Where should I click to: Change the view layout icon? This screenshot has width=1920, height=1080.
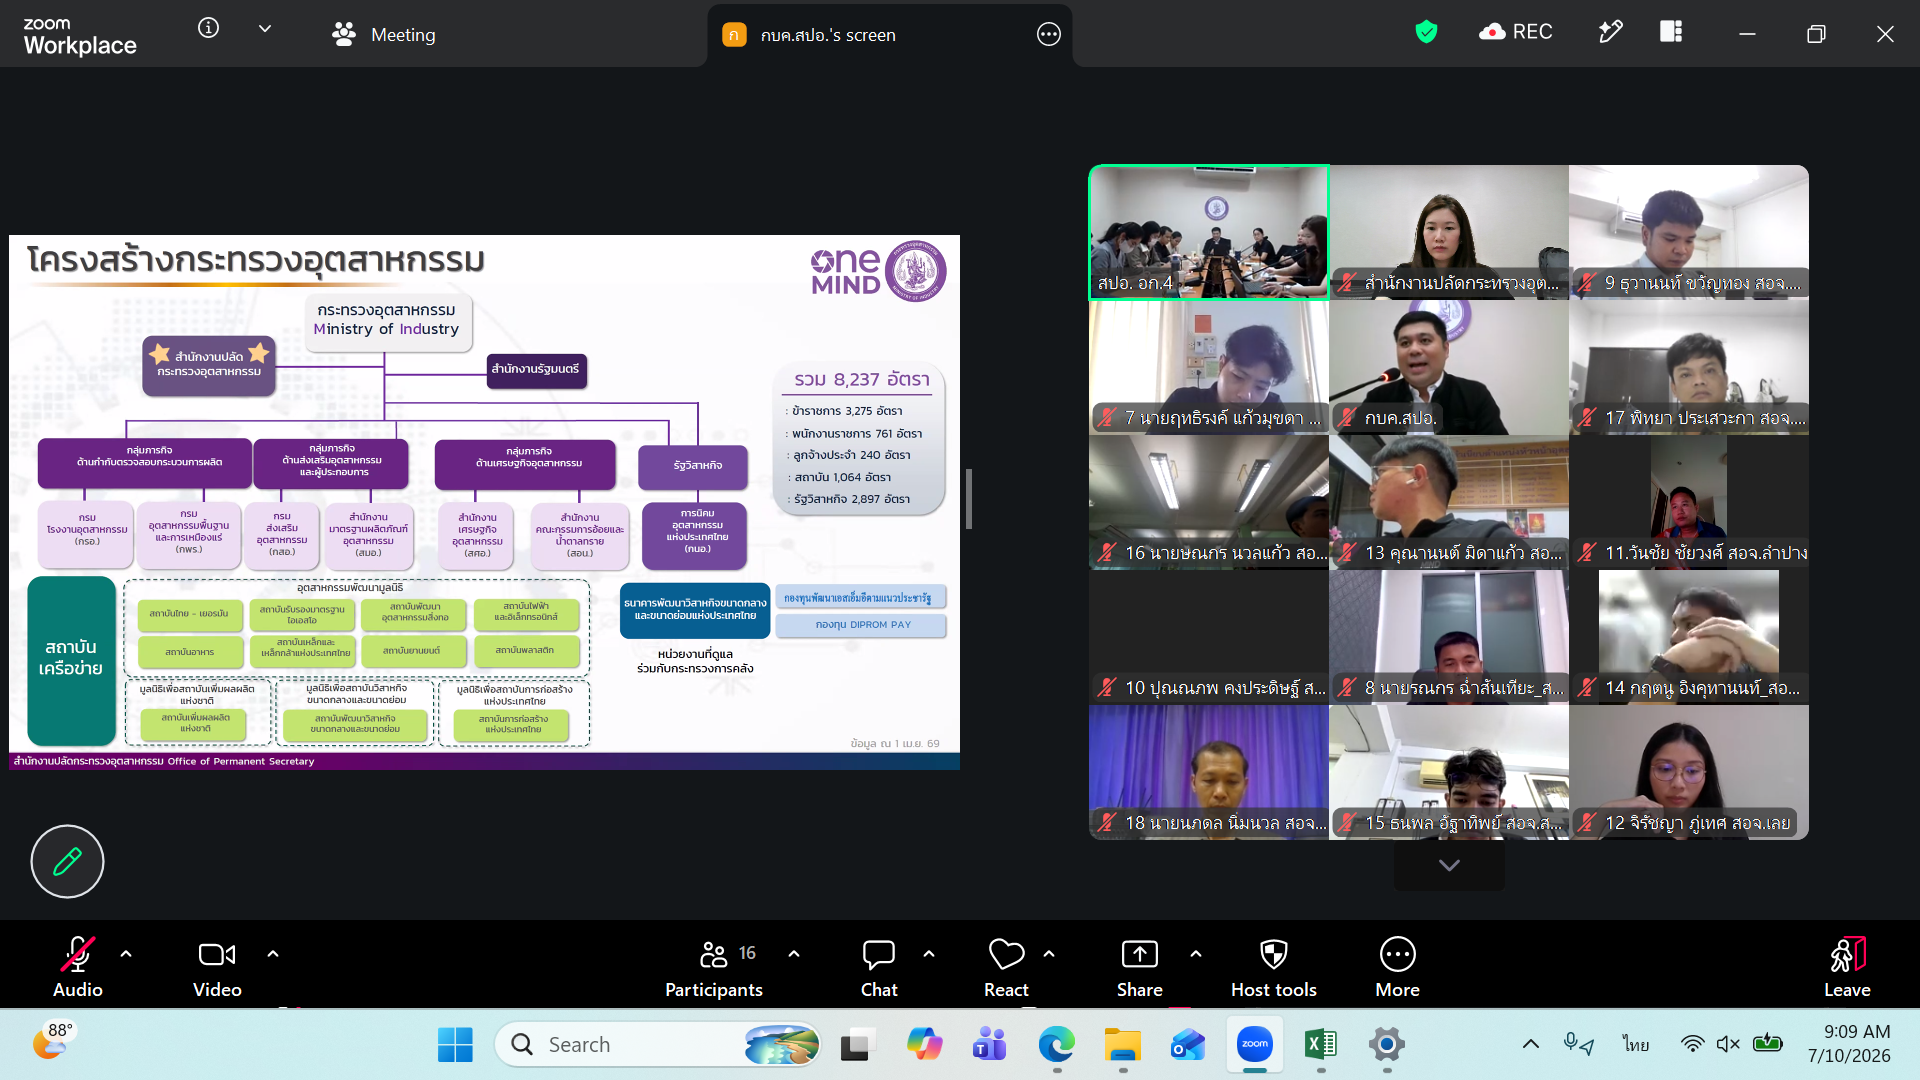(x=1671, y=32)
